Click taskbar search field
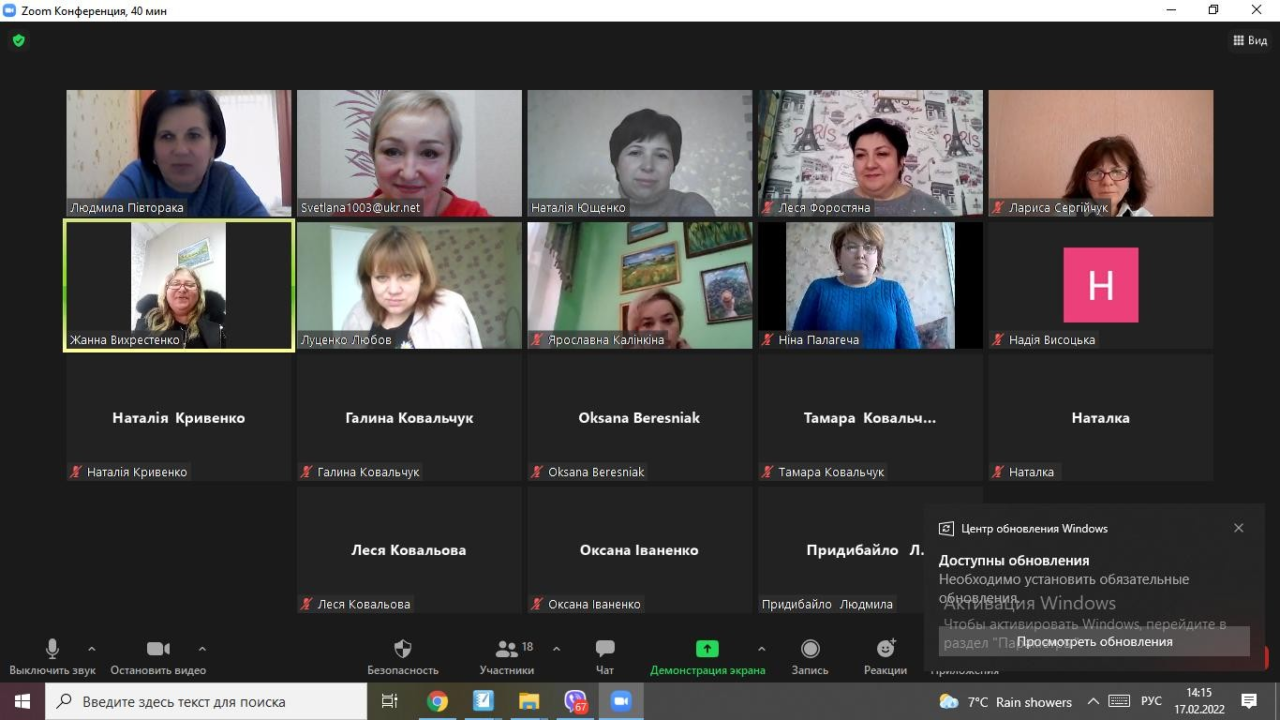The height and width of the screenshot is (720, 1280). [206, 701]
